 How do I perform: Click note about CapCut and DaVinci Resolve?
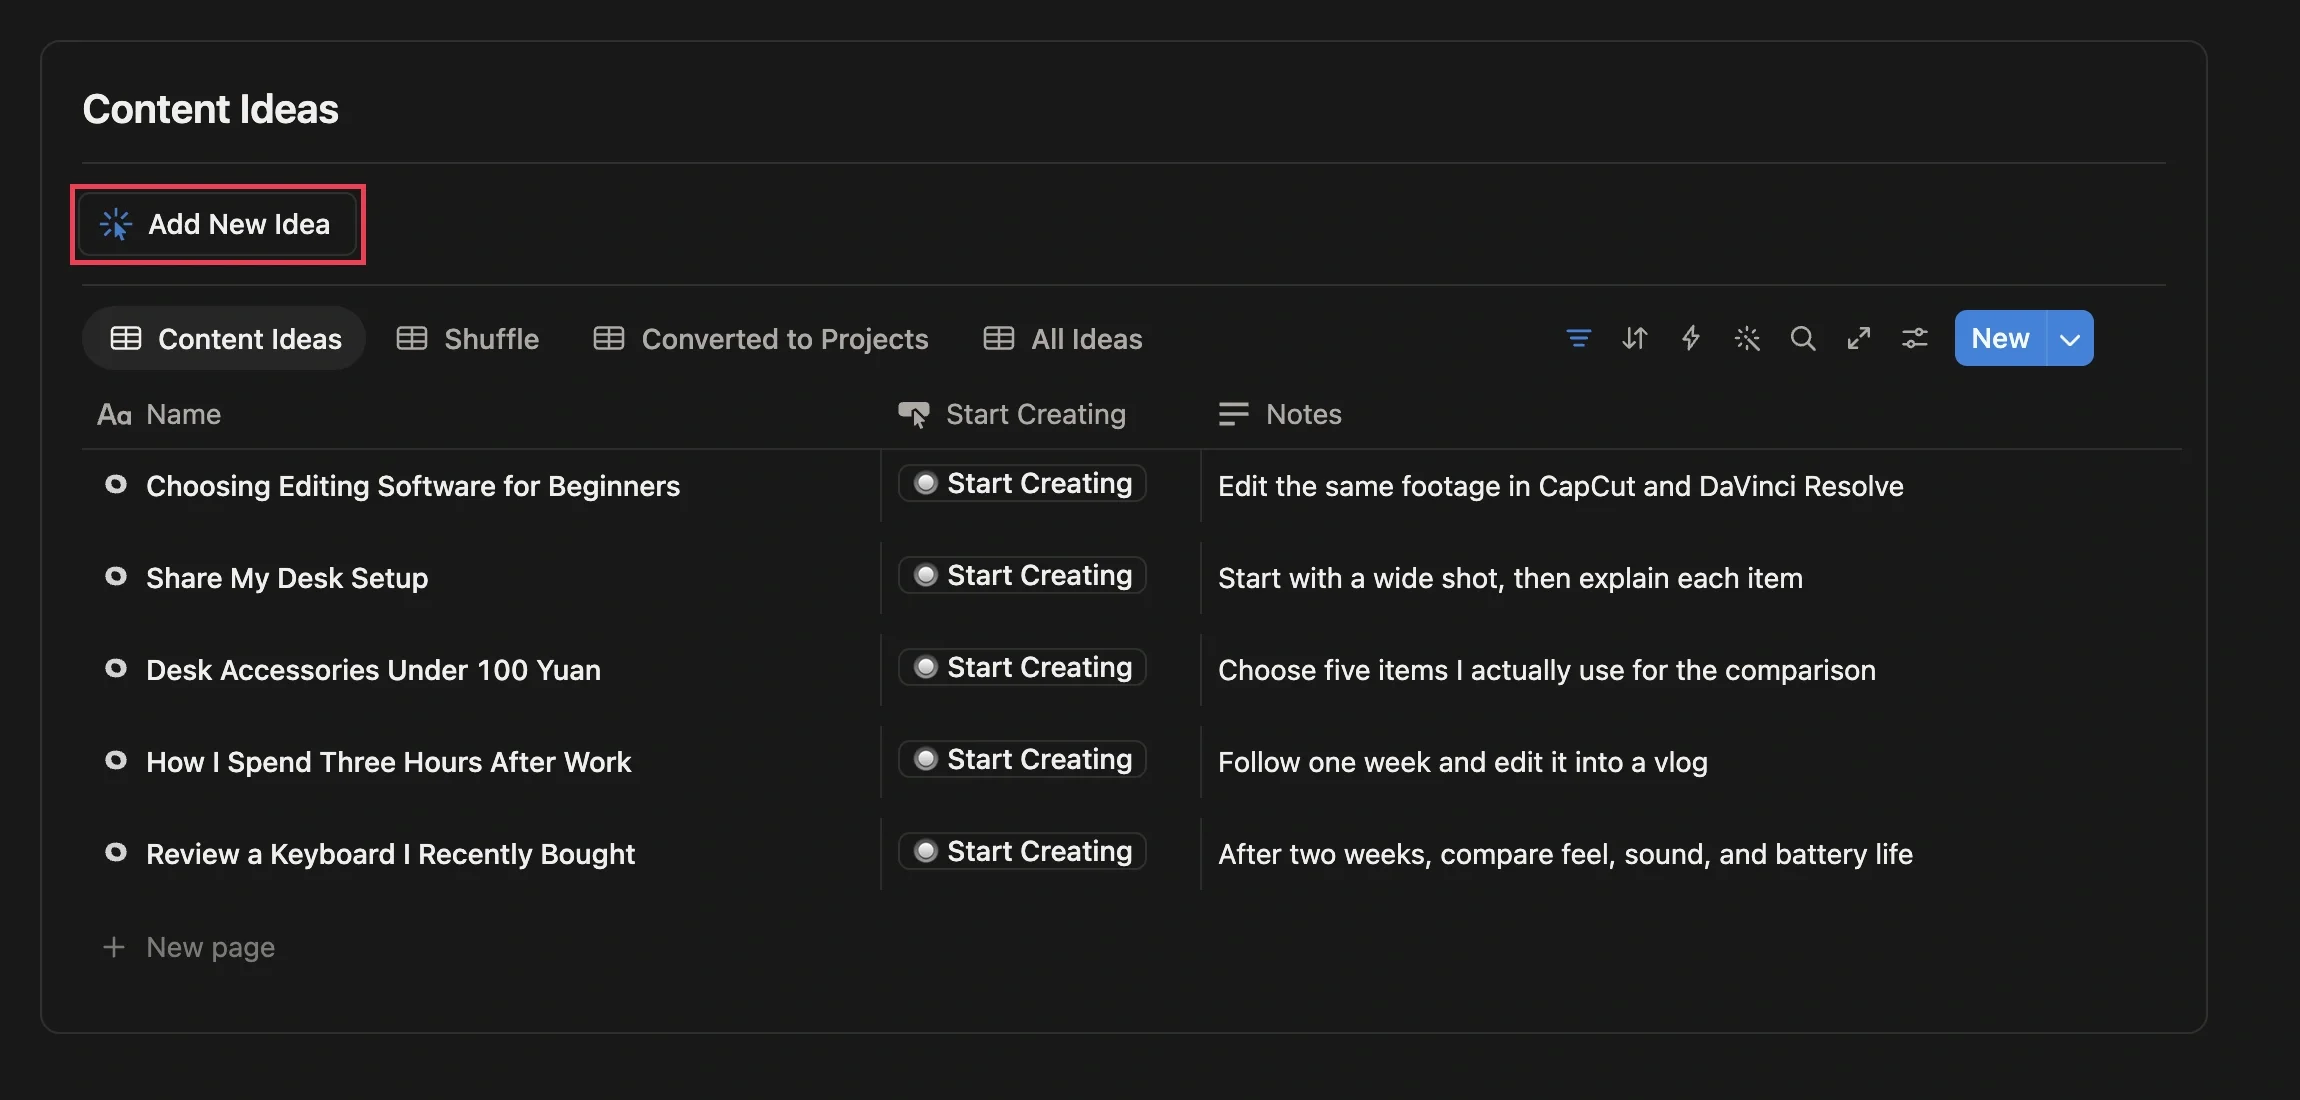point(1560,486)
